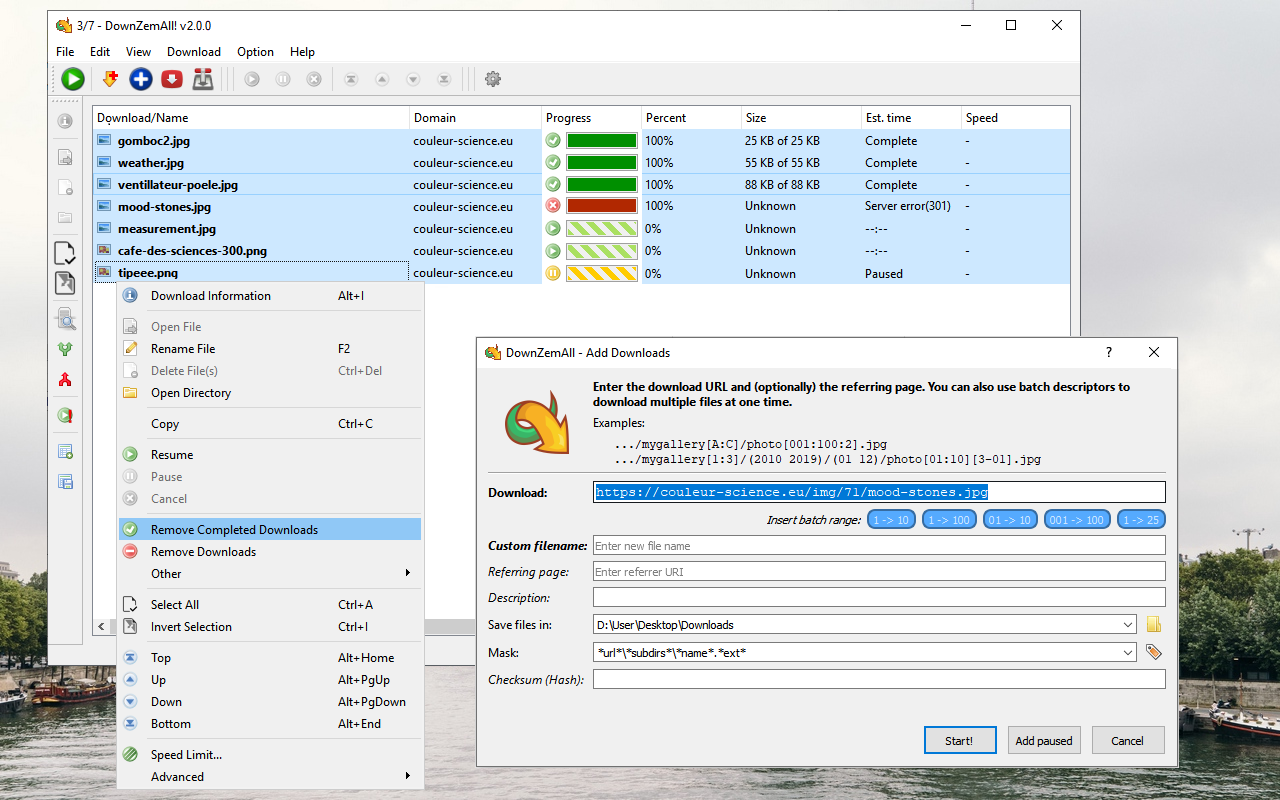Click the green Start play icon in main toolbar

72,79
